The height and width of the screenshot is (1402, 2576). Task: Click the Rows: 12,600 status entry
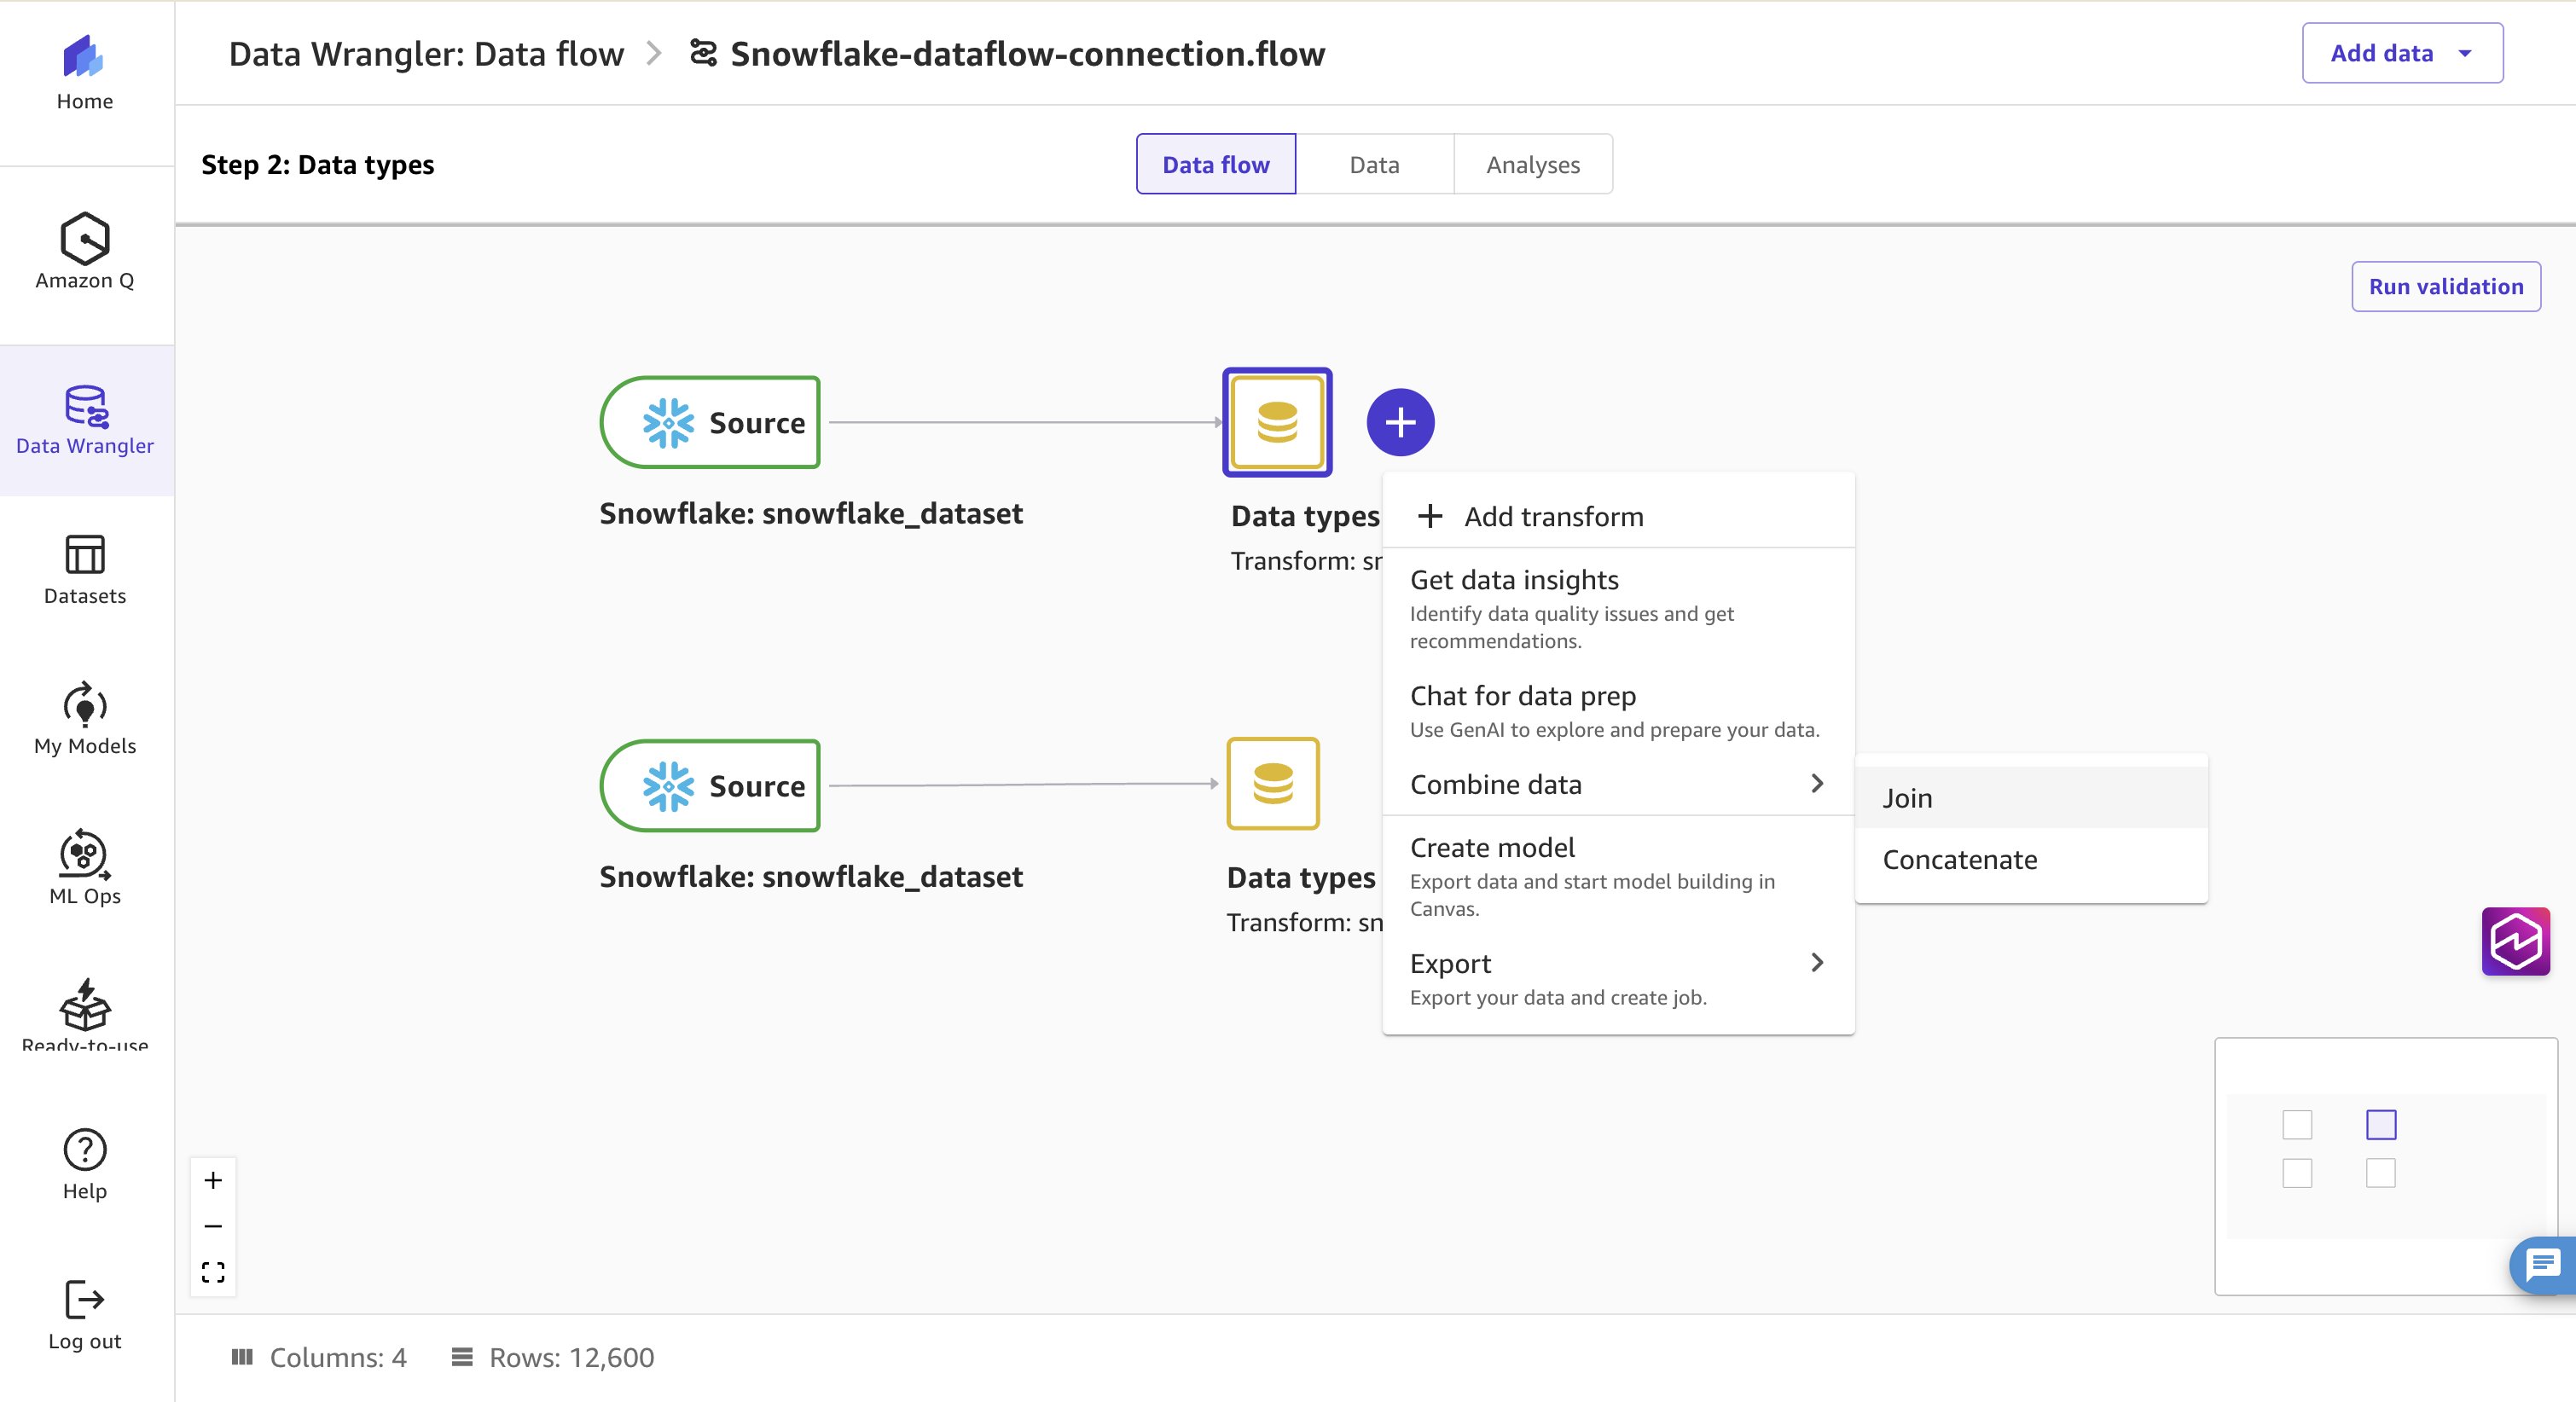tap(553, 1356)
